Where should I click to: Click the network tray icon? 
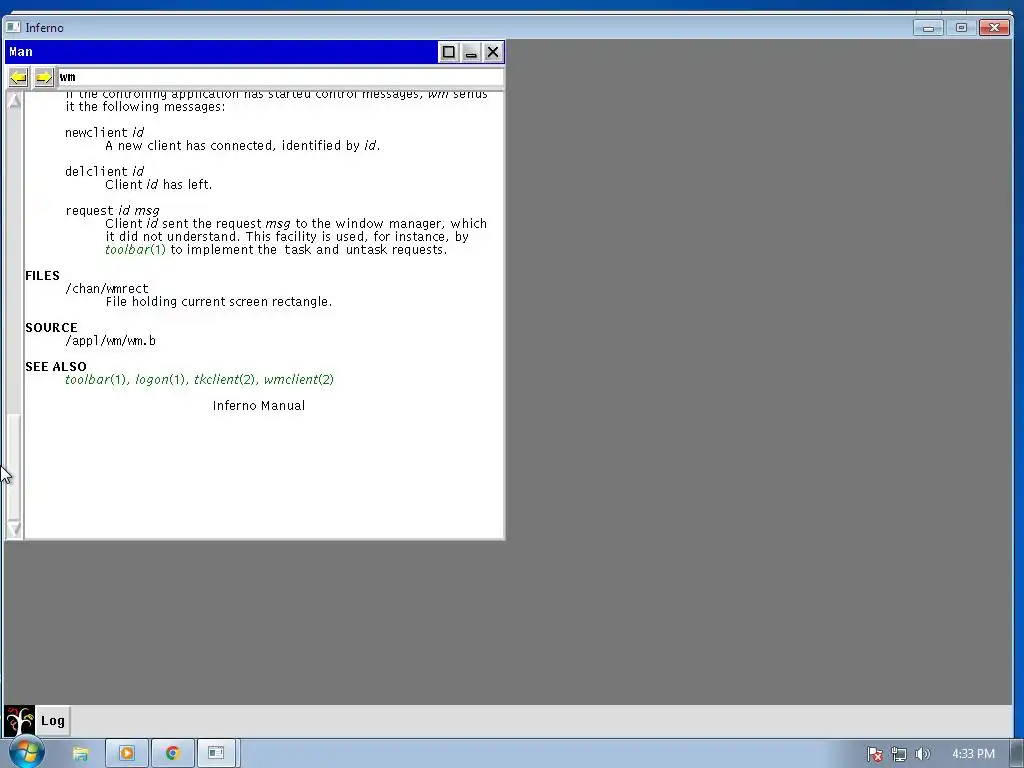click(899, 754)
